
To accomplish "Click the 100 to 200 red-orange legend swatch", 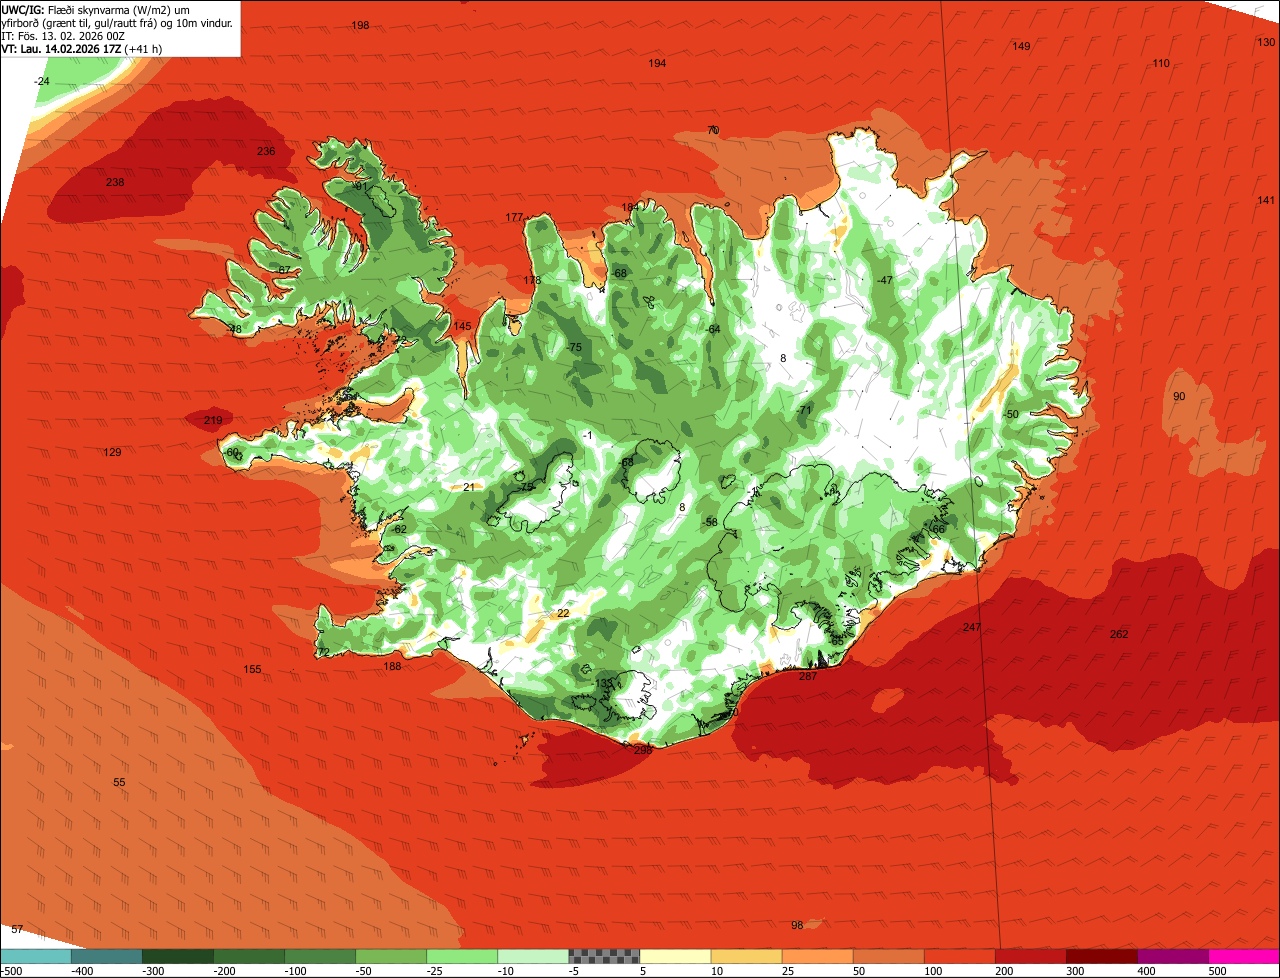I will (960, 956).
